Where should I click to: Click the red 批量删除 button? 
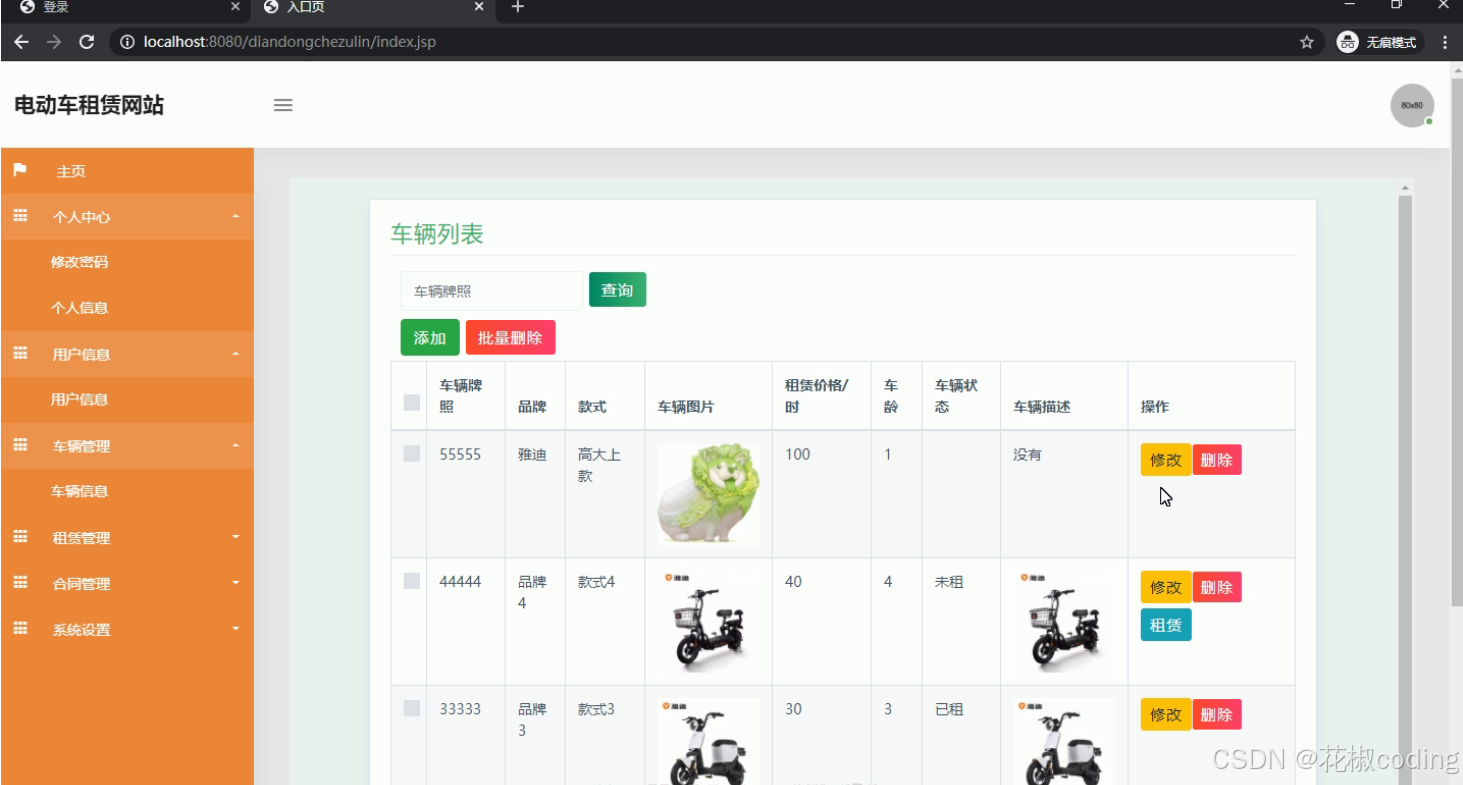tap(510, 338)
